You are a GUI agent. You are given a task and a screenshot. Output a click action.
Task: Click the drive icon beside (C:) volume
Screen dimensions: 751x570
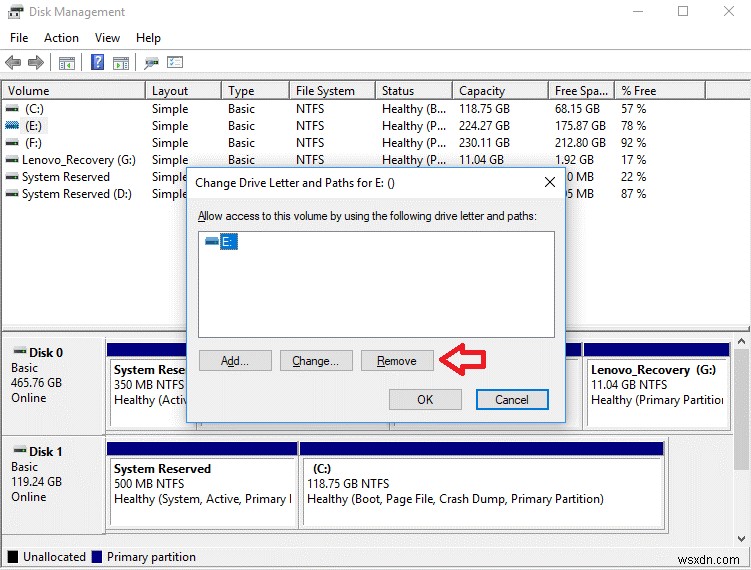point(12,109)
